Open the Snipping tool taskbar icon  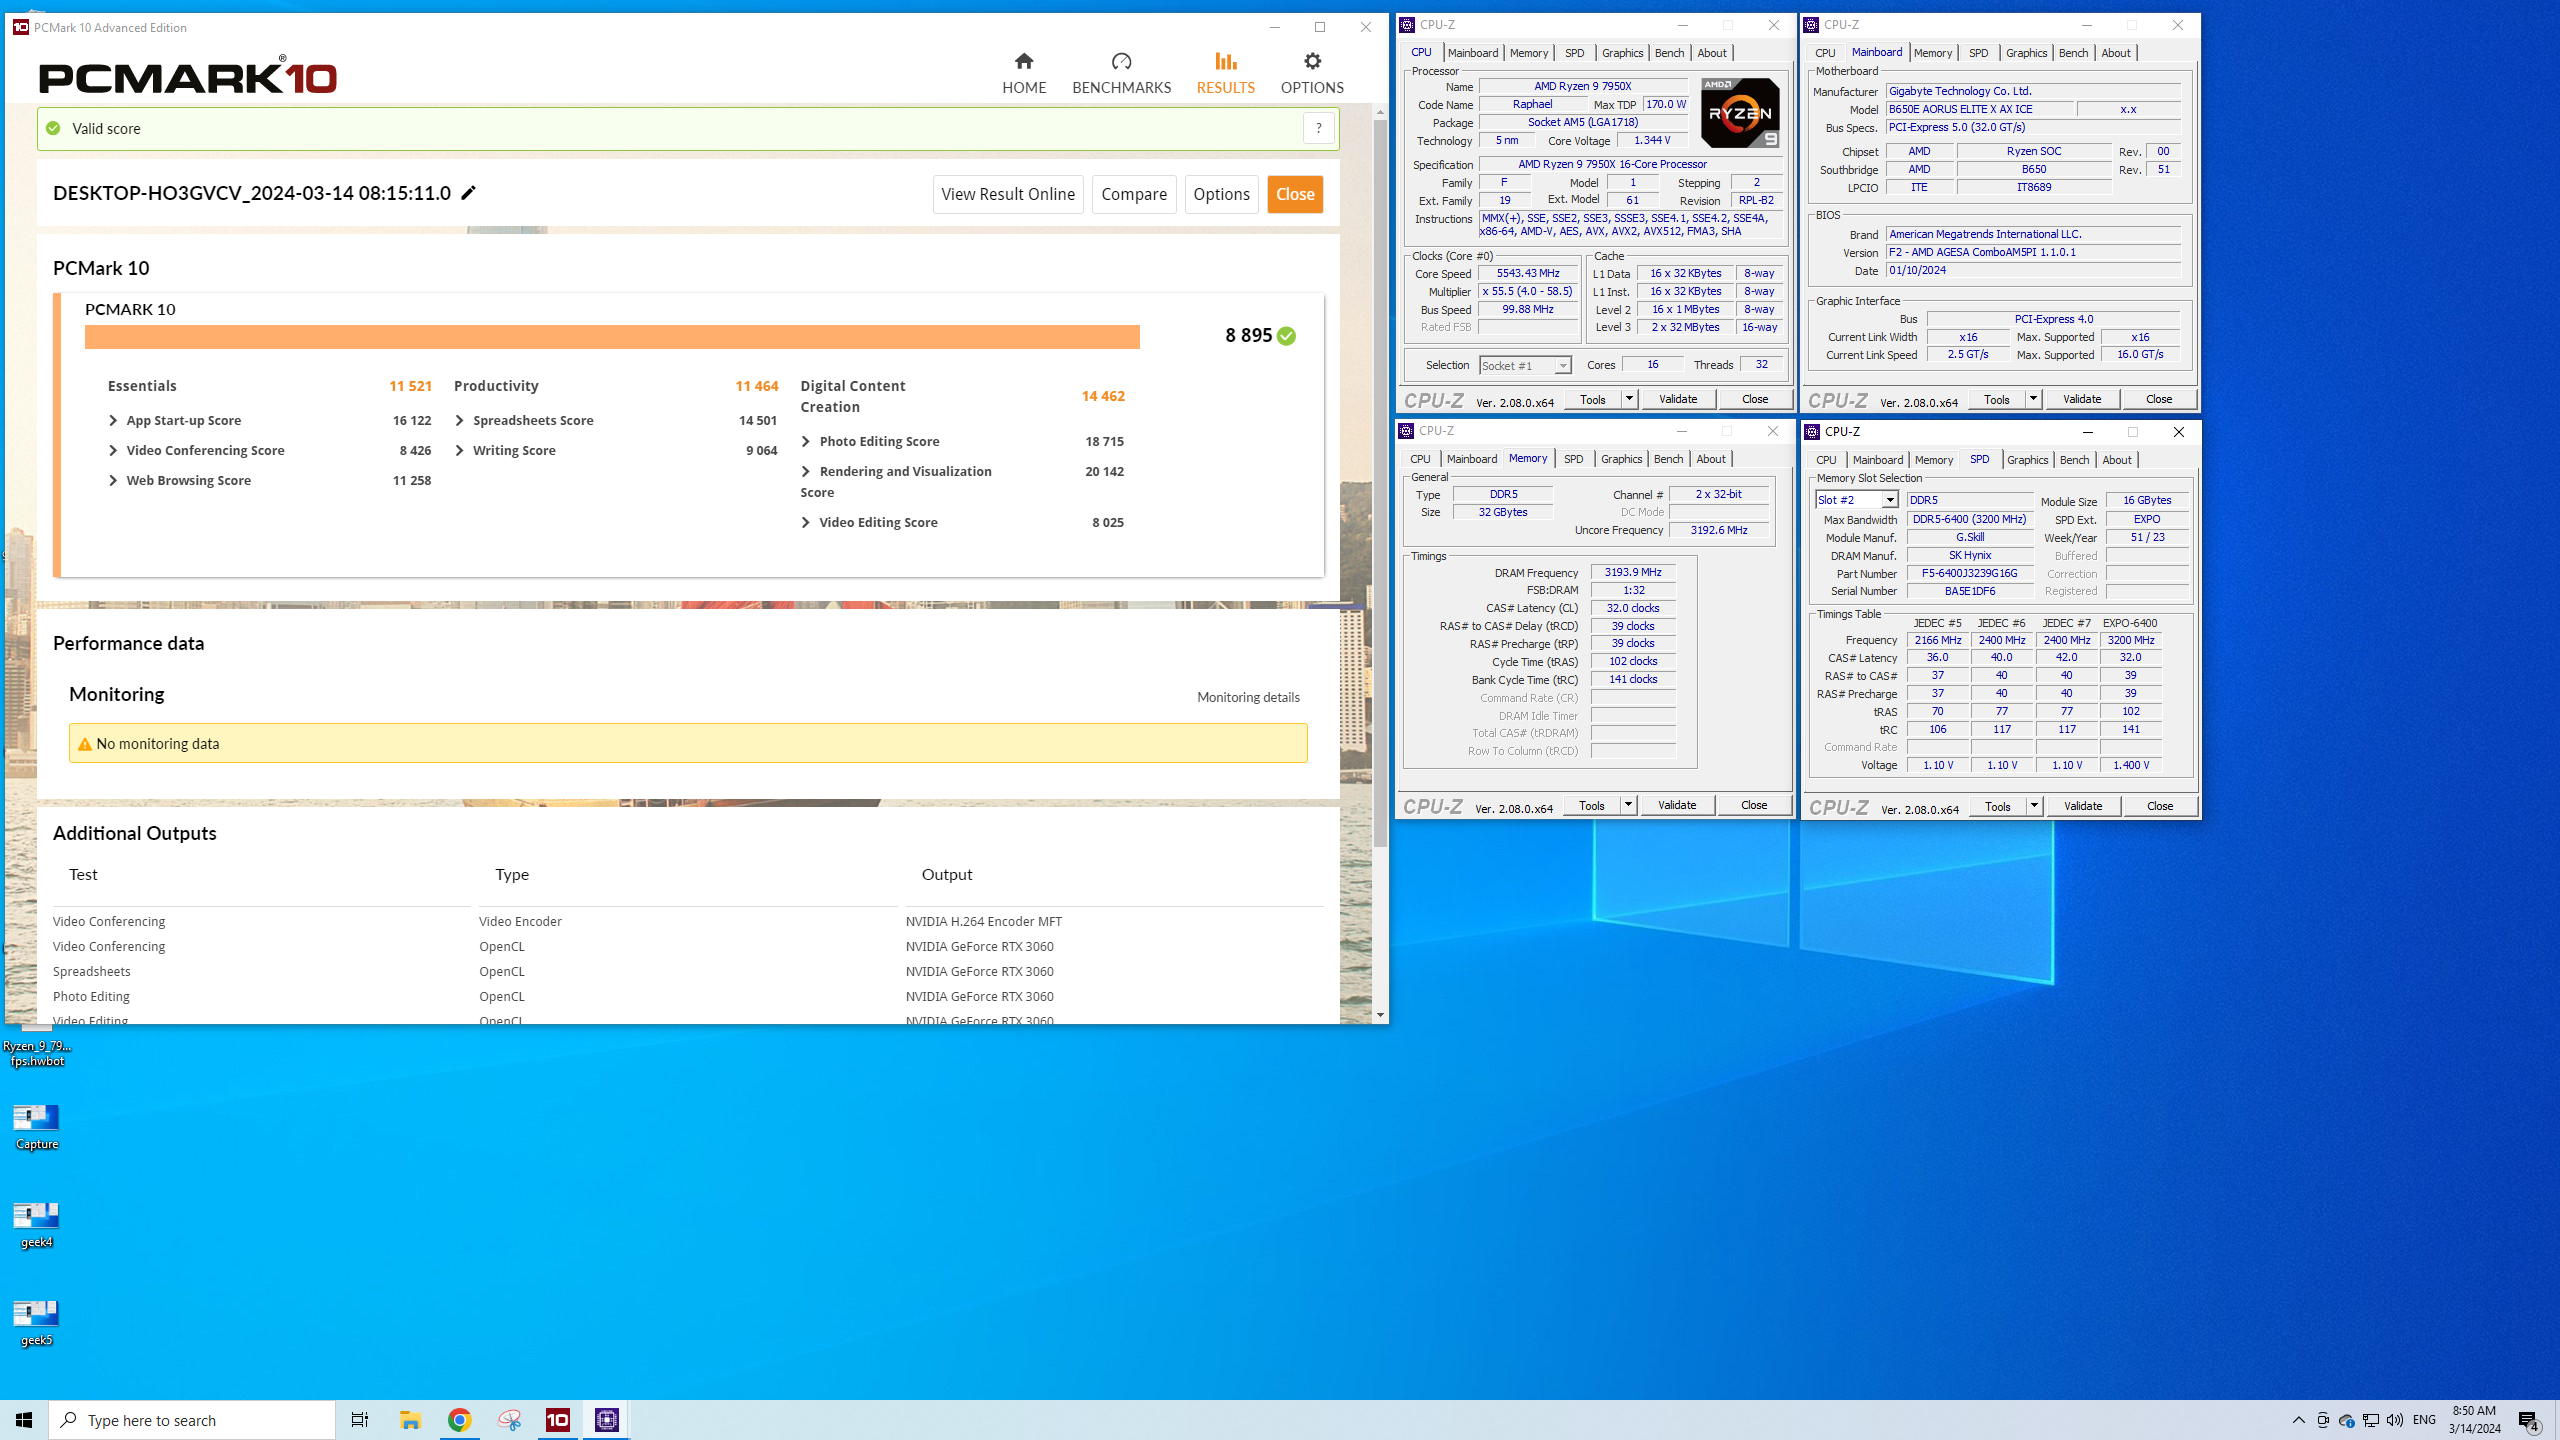coord(509,1420)
